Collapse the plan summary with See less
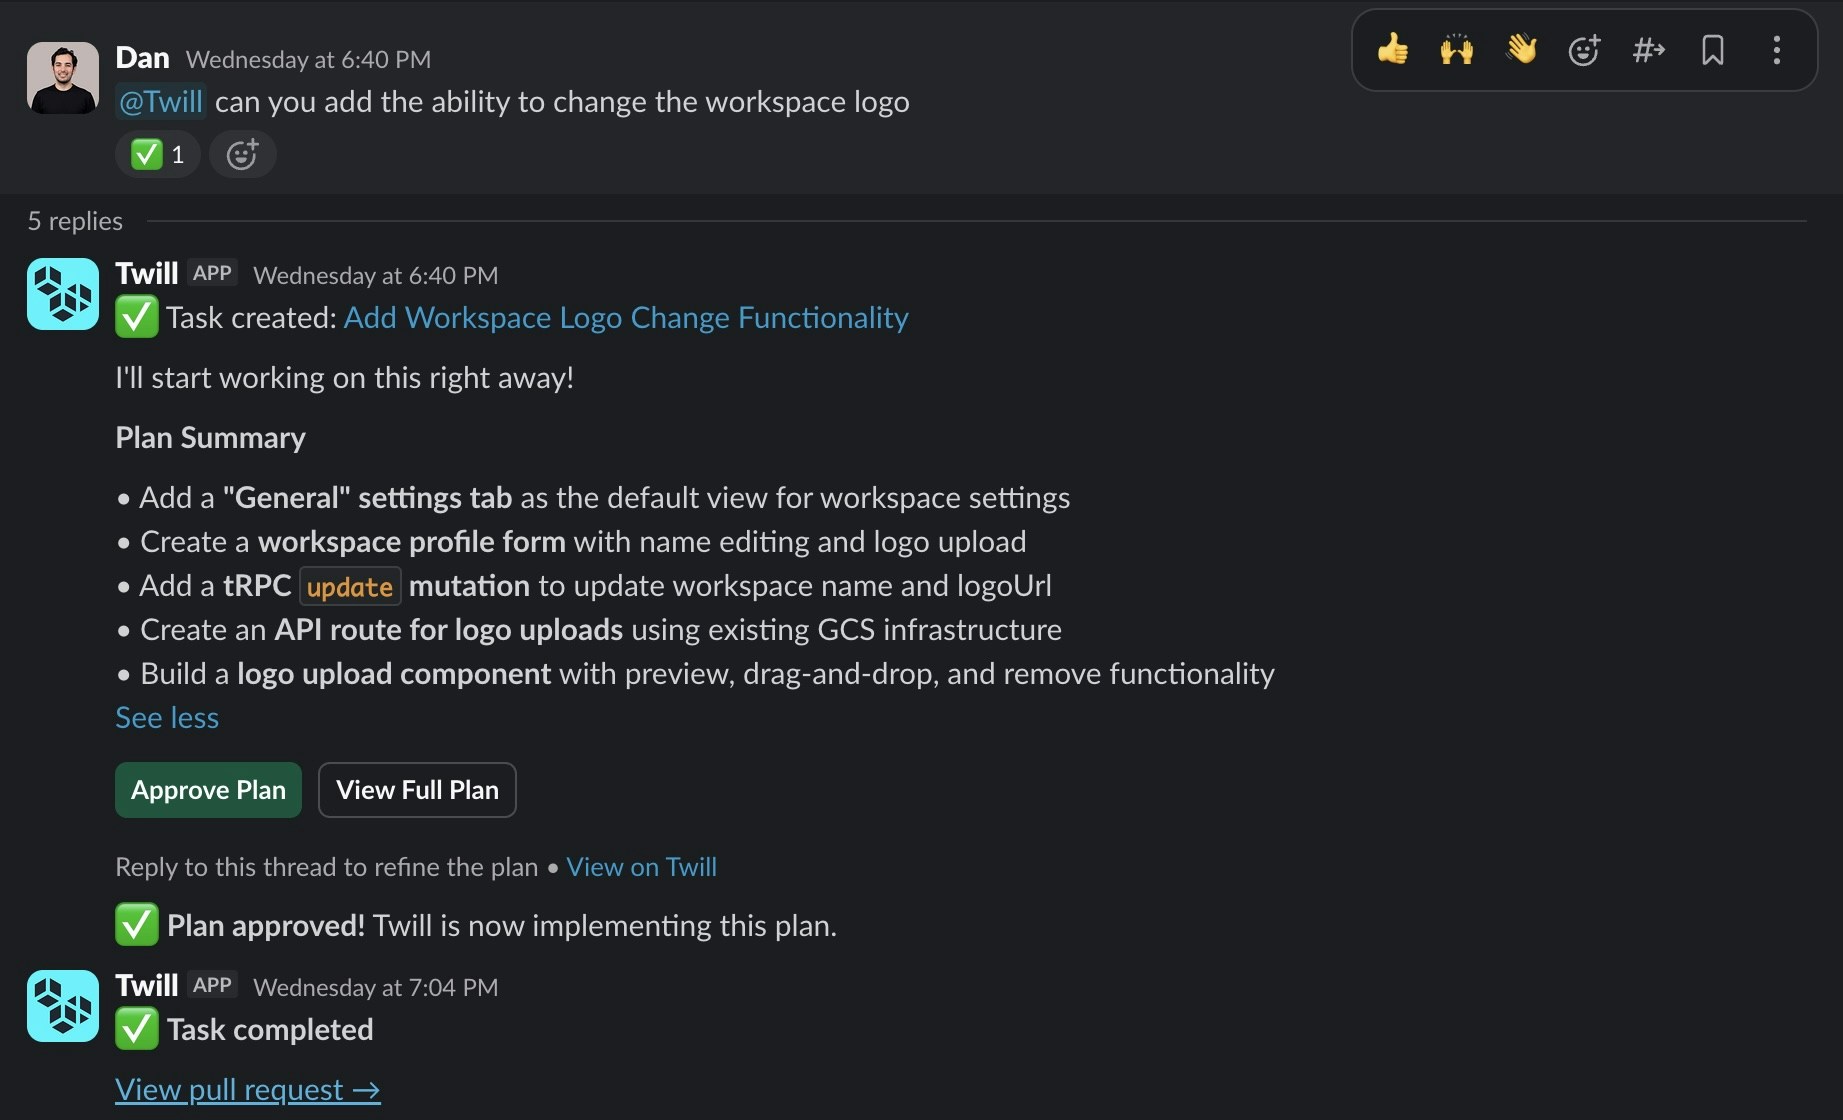1843x1120 pixels. click(167, 717)
